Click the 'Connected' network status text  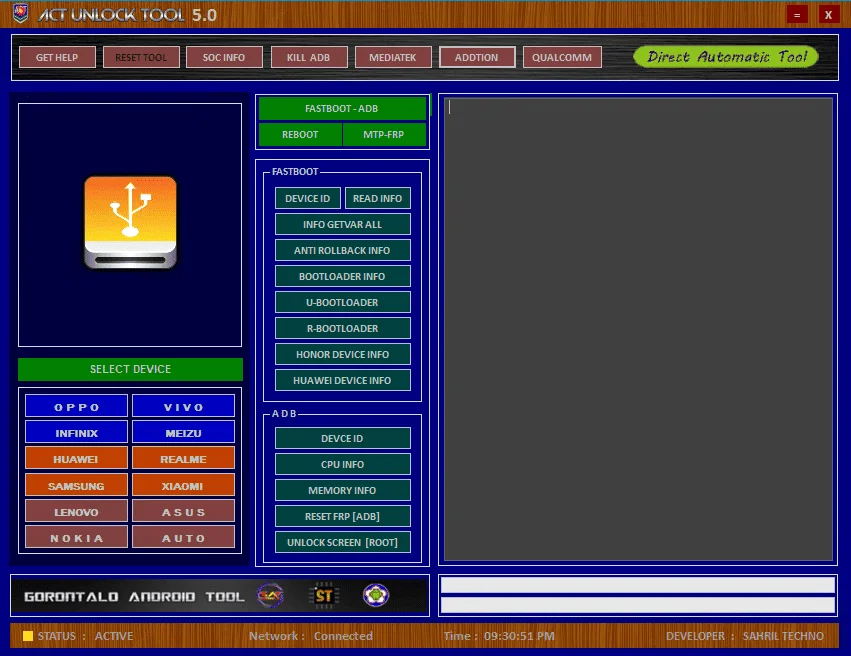pos(343,636)
